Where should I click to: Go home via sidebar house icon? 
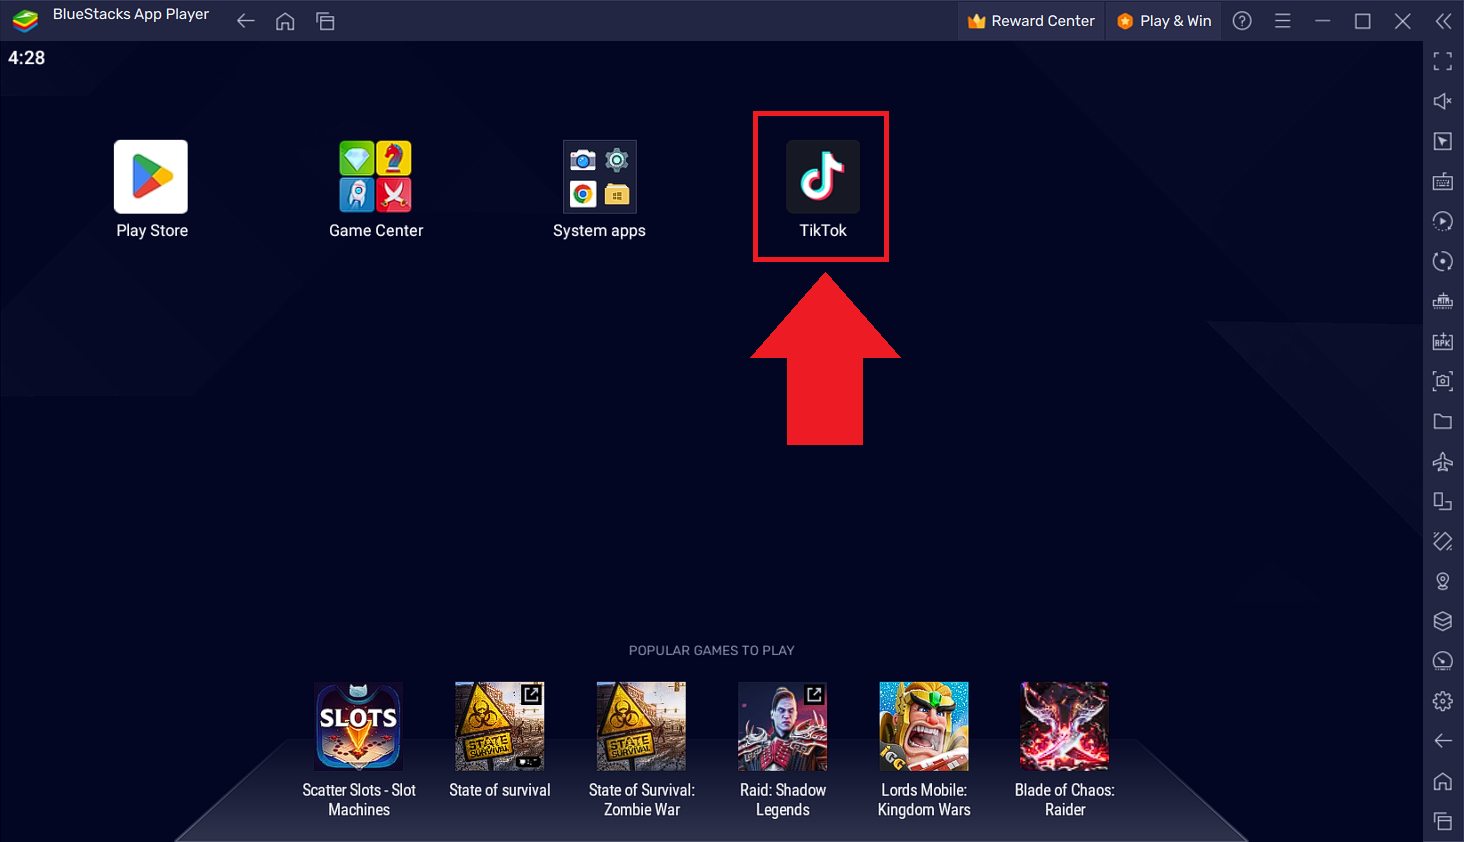click(x=1442, y=781)
